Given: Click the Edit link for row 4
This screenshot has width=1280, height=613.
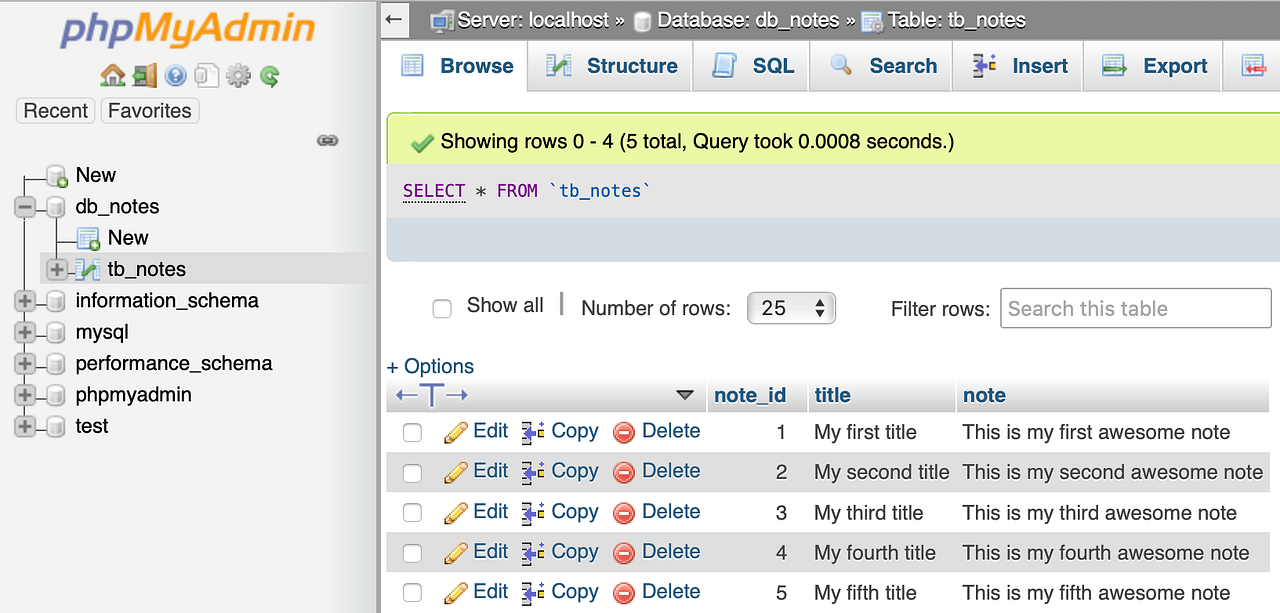Looking at the screenshot, I should 490,552.
